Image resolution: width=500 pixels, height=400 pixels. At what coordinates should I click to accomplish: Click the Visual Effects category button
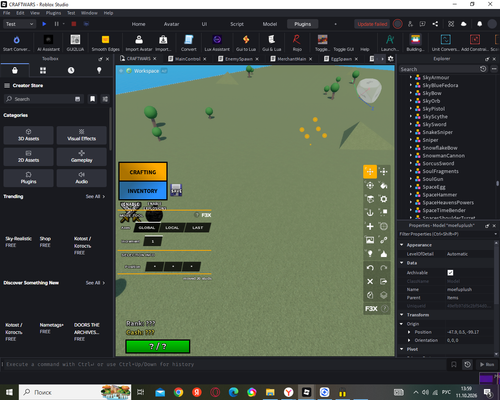(x=82, y=135)
